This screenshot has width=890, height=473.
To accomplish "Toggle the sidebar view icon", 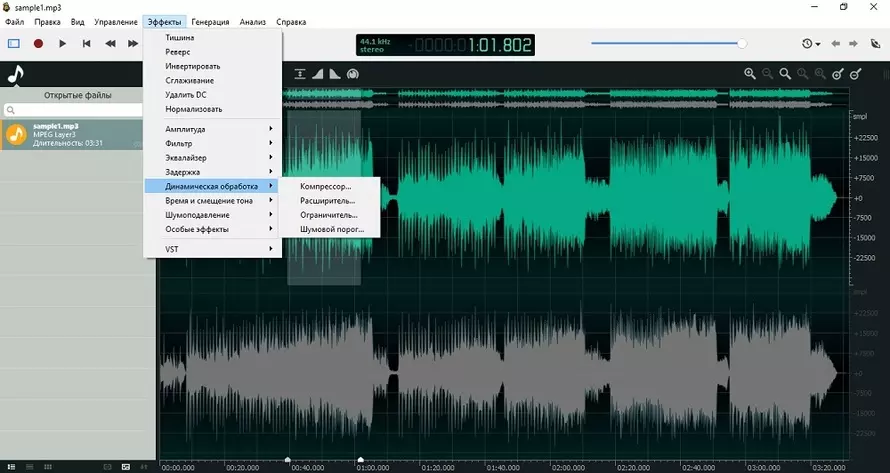I will [x=14, y=43].
